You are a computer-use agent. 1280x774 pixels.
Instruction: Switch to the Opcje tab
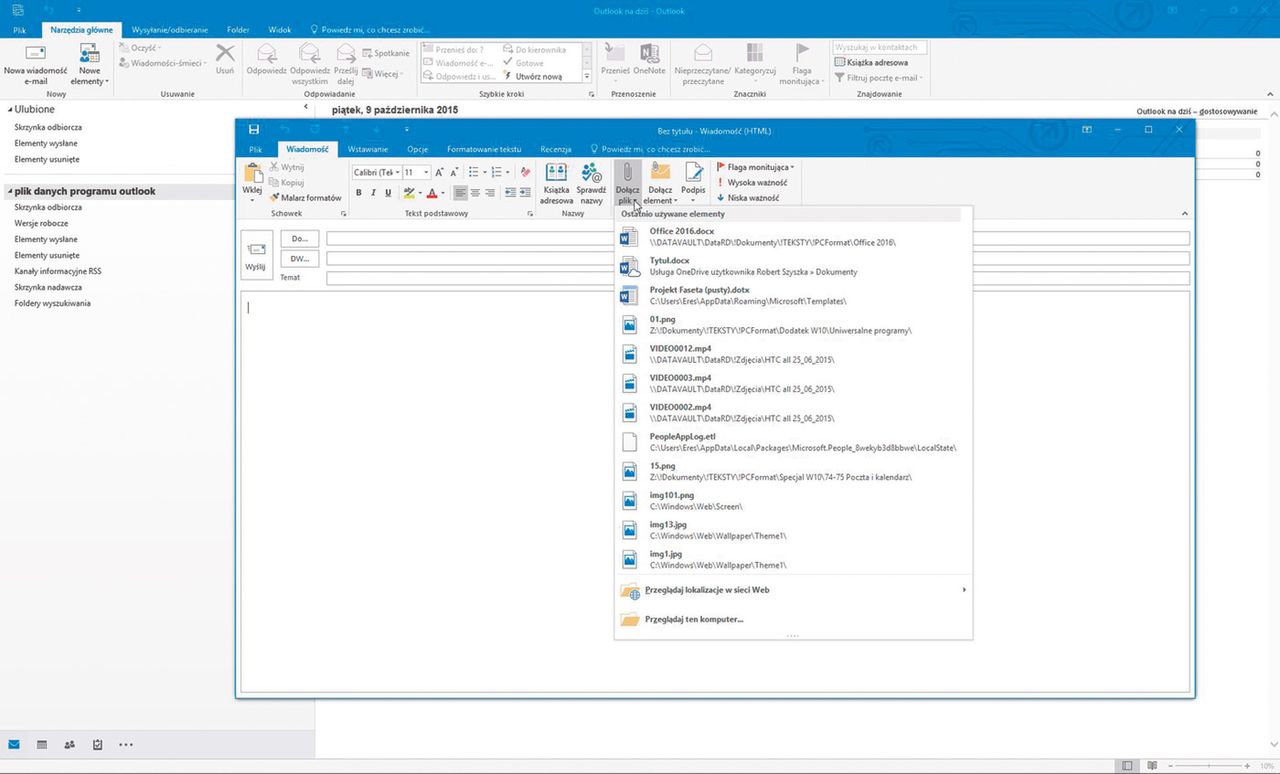(x=418, y=149)
